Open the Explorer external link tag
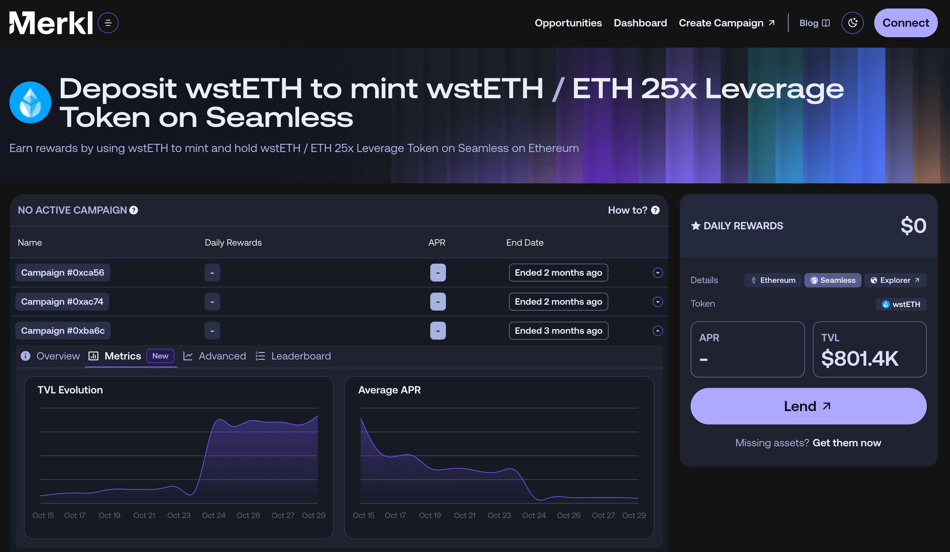 [x=895, y=280]
